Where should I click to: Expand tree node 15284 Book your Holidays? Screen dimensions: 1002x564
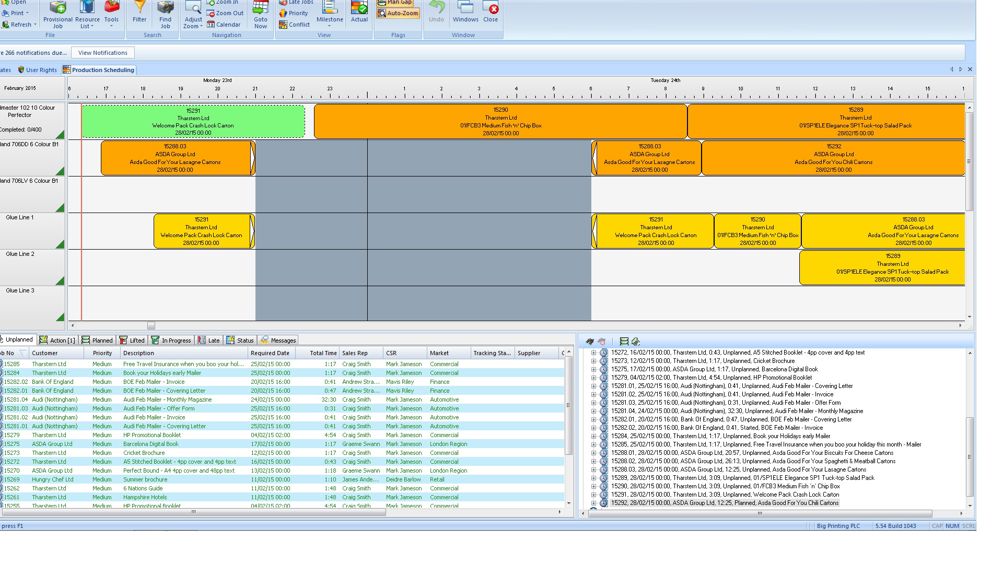pyautogui.click(x=594, y=436)
